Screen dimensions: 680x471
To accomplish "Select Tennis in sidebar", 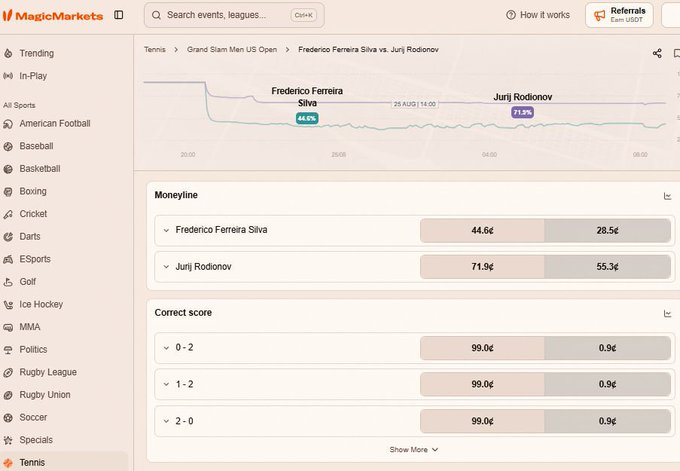I will [x=32, y=462].
